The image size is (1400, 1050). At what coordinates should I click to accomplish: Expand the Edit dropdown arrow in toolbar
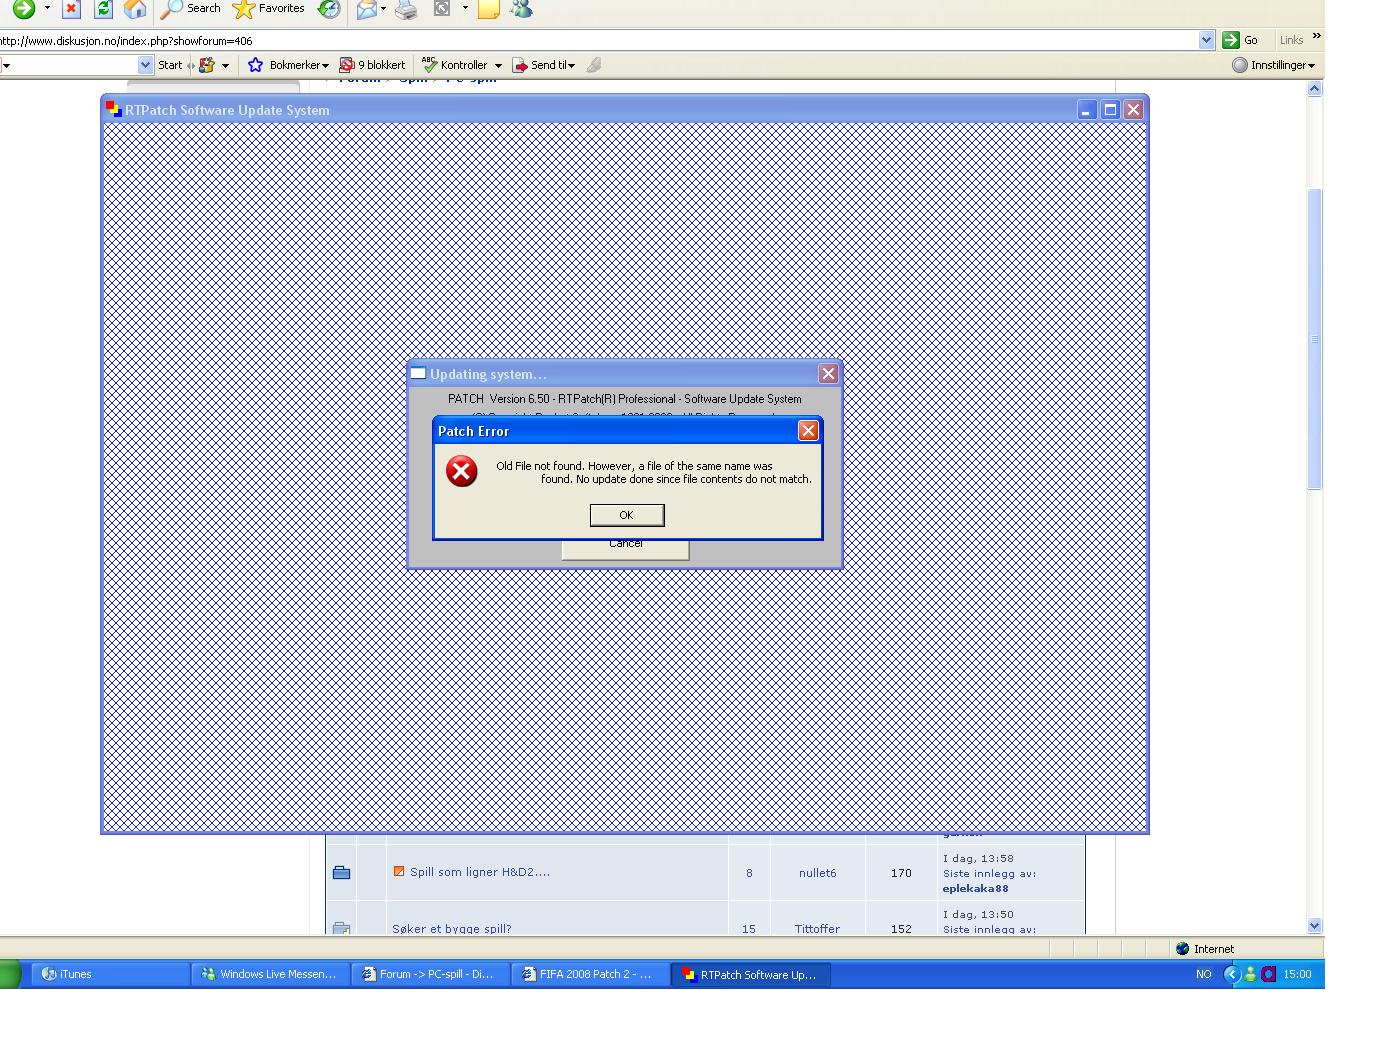tap(465, 8)
